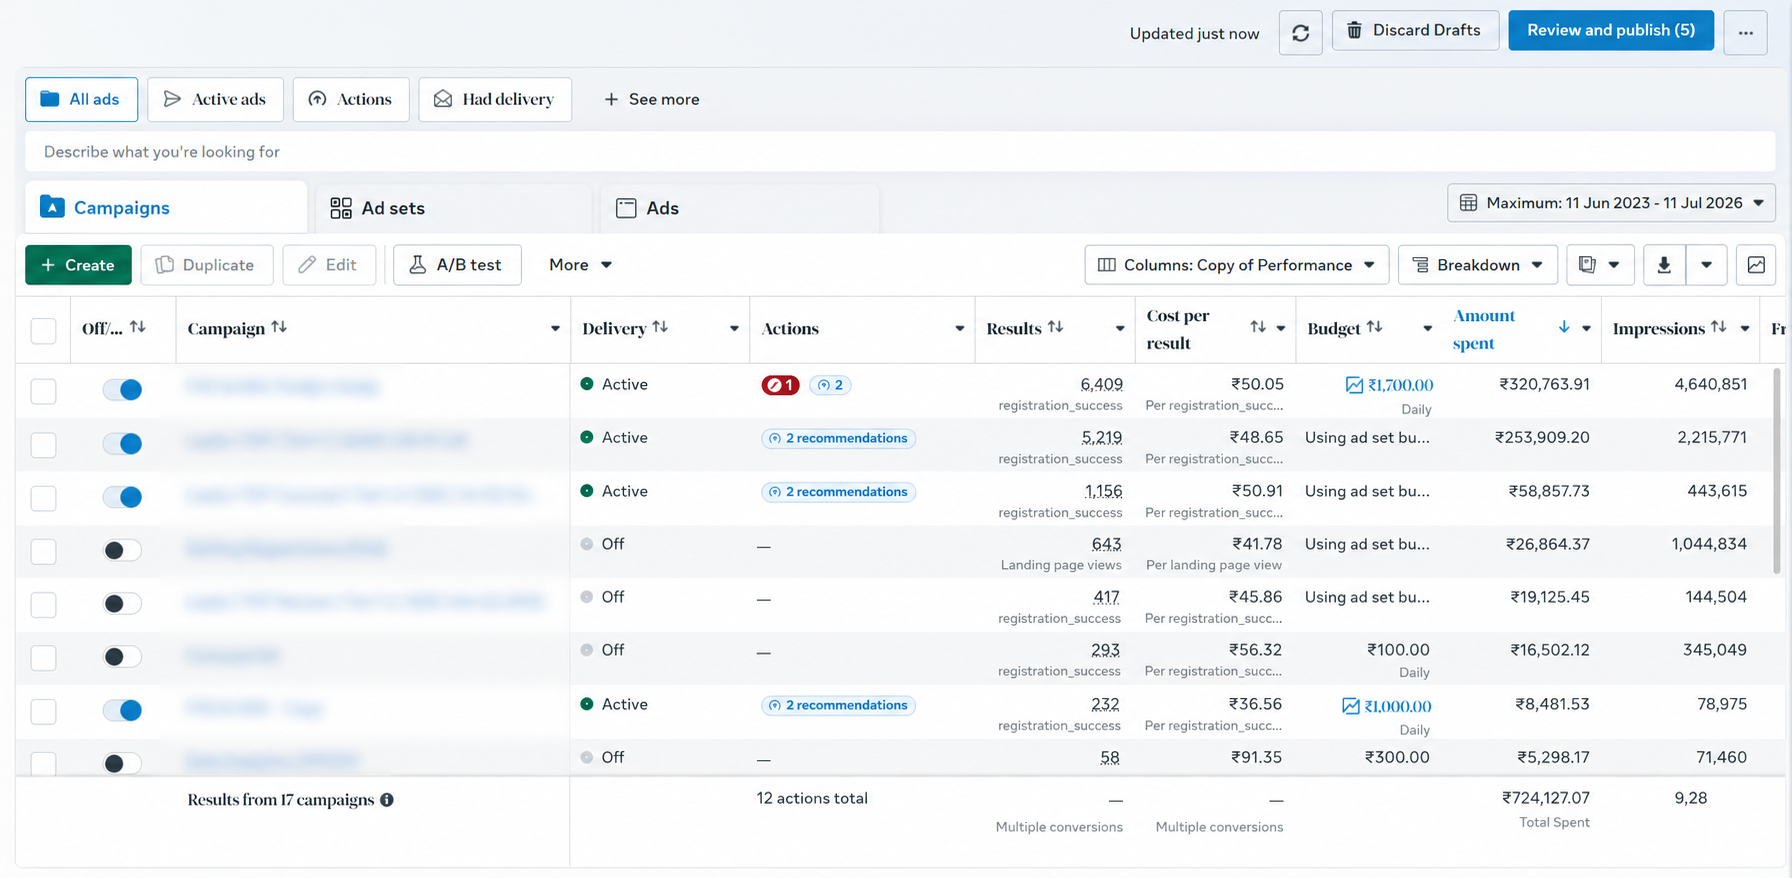The width and height of the screenshot is (1792, 878).
Task: Open the Breakdown dropdown
Action: pos(1478,265)
